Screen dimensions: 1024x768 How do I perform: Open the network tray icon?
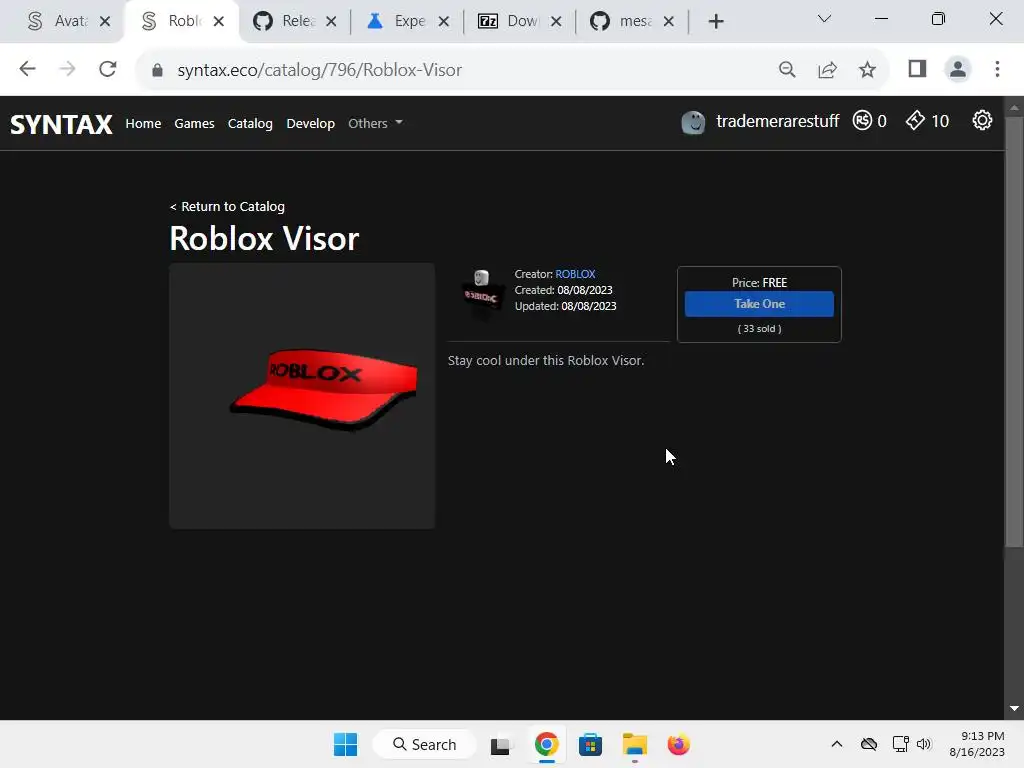[901, 744]
